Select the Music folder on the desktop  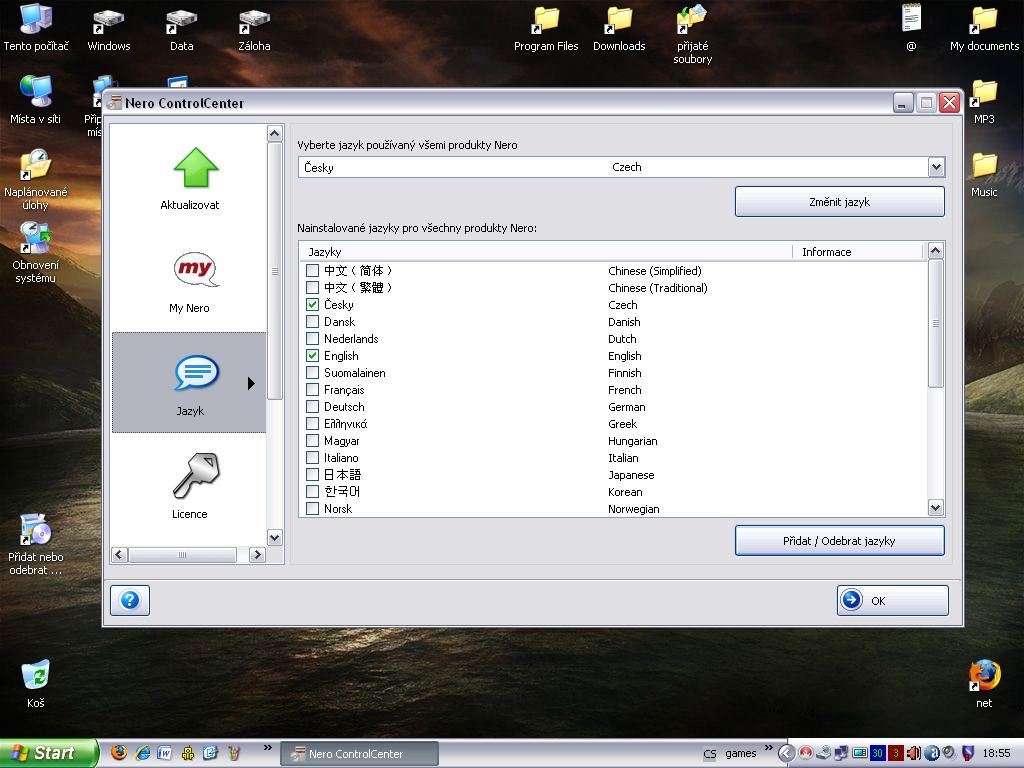point(984,175)
